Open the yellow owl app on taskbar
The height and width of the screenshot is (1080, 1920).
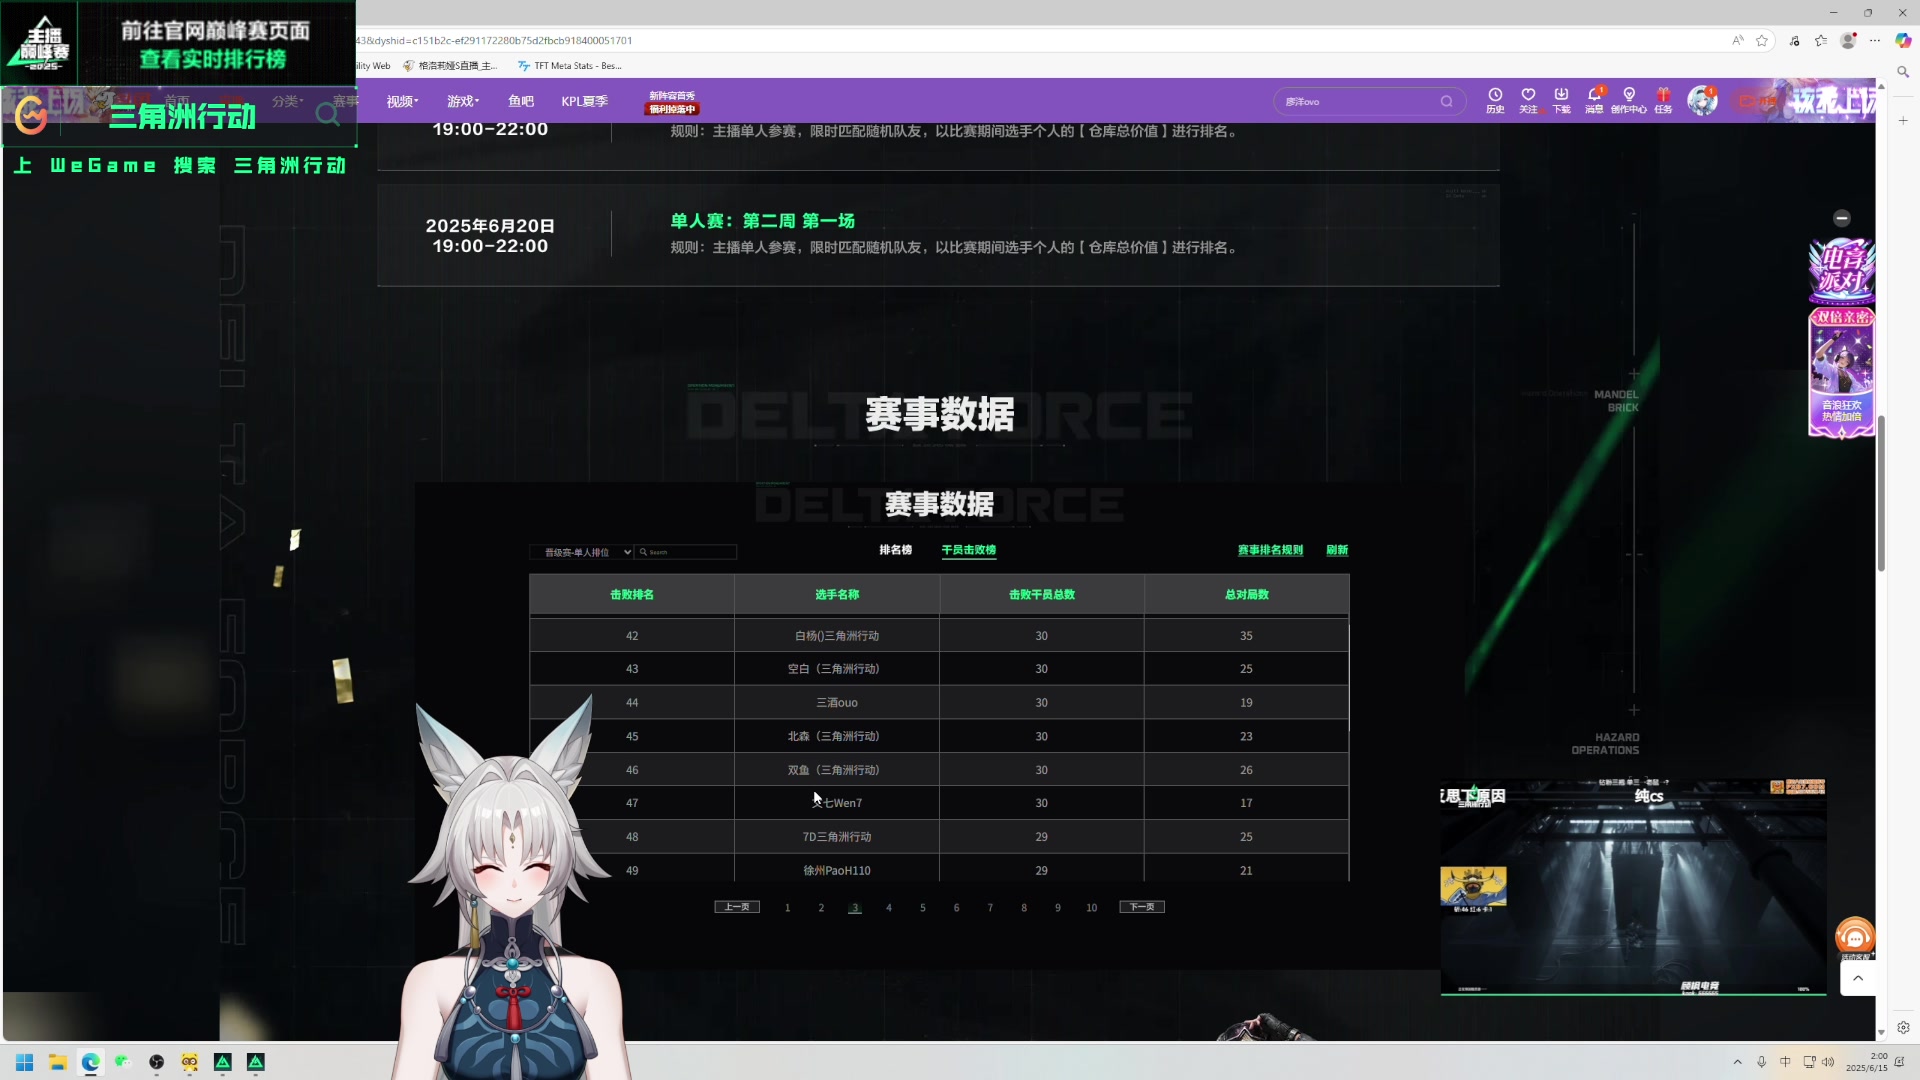[x=189, y=1062]
